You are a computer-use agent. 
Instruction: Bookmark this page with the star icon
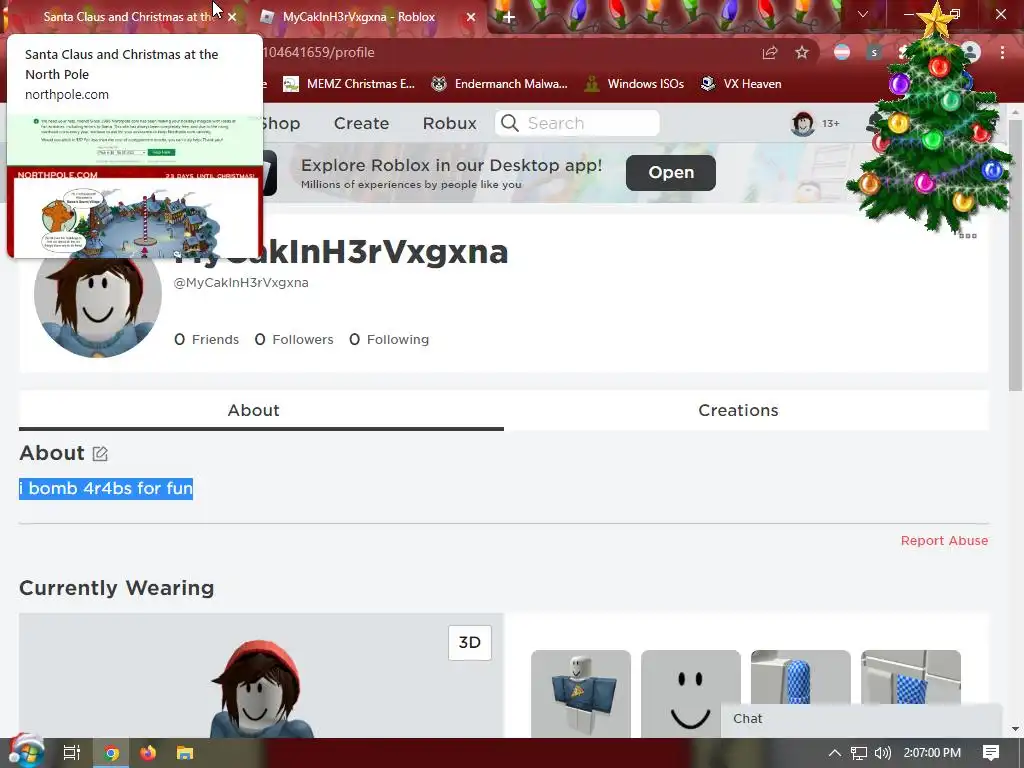(802, 52)
